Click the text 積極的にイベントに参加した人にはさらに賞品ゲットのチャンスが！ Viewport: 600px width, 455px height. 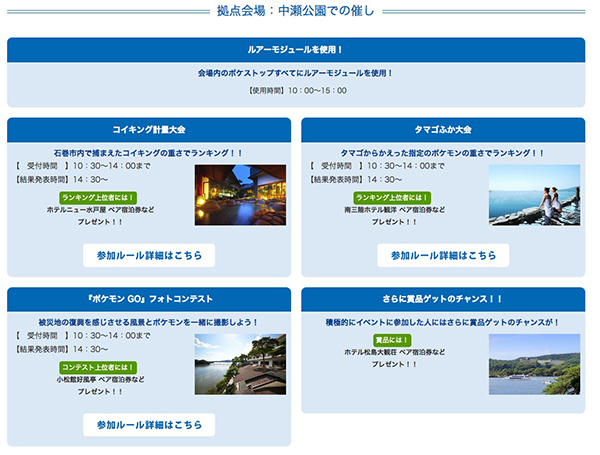coord(442,323)
